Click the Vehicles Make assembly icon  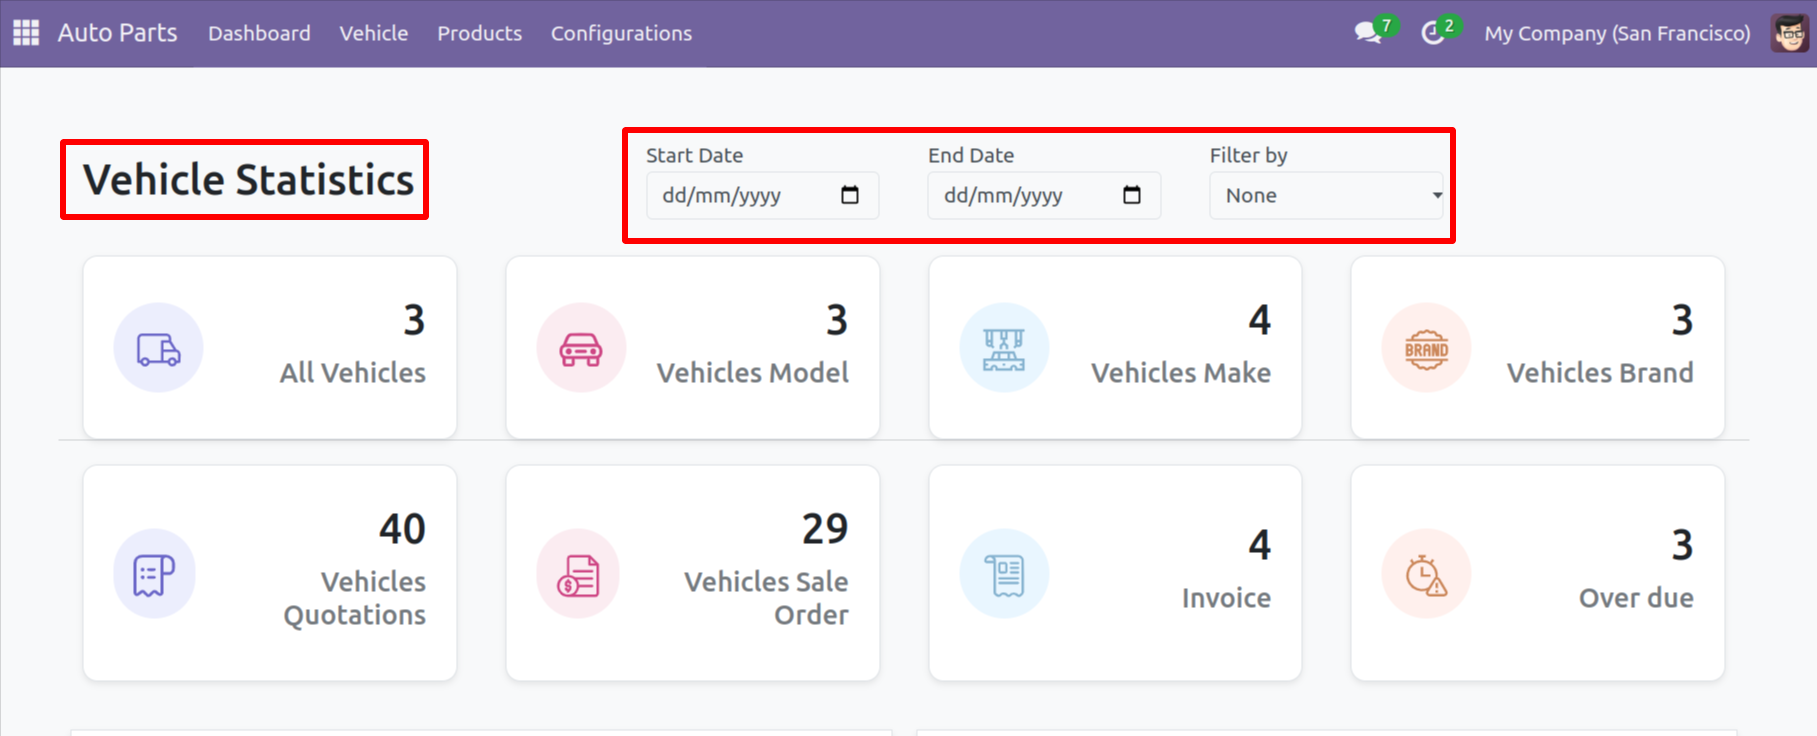(1004, 348)
